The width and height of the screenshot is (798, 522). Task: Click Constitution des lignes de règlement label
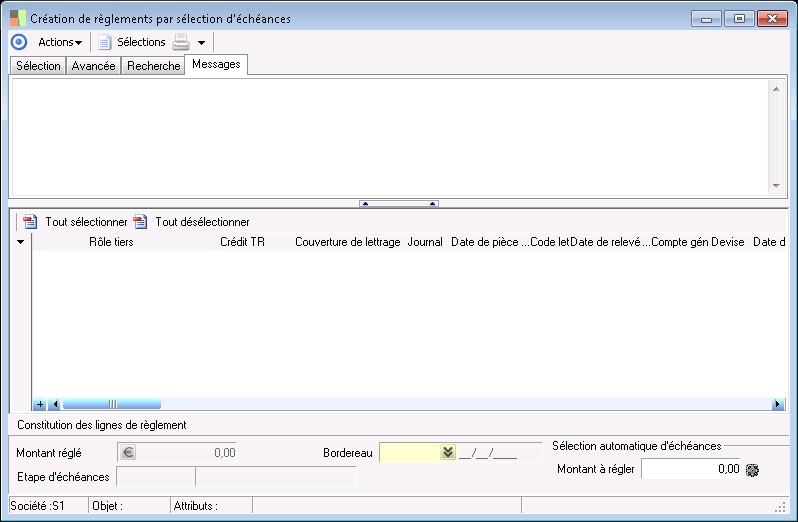(x=102, y=425)
